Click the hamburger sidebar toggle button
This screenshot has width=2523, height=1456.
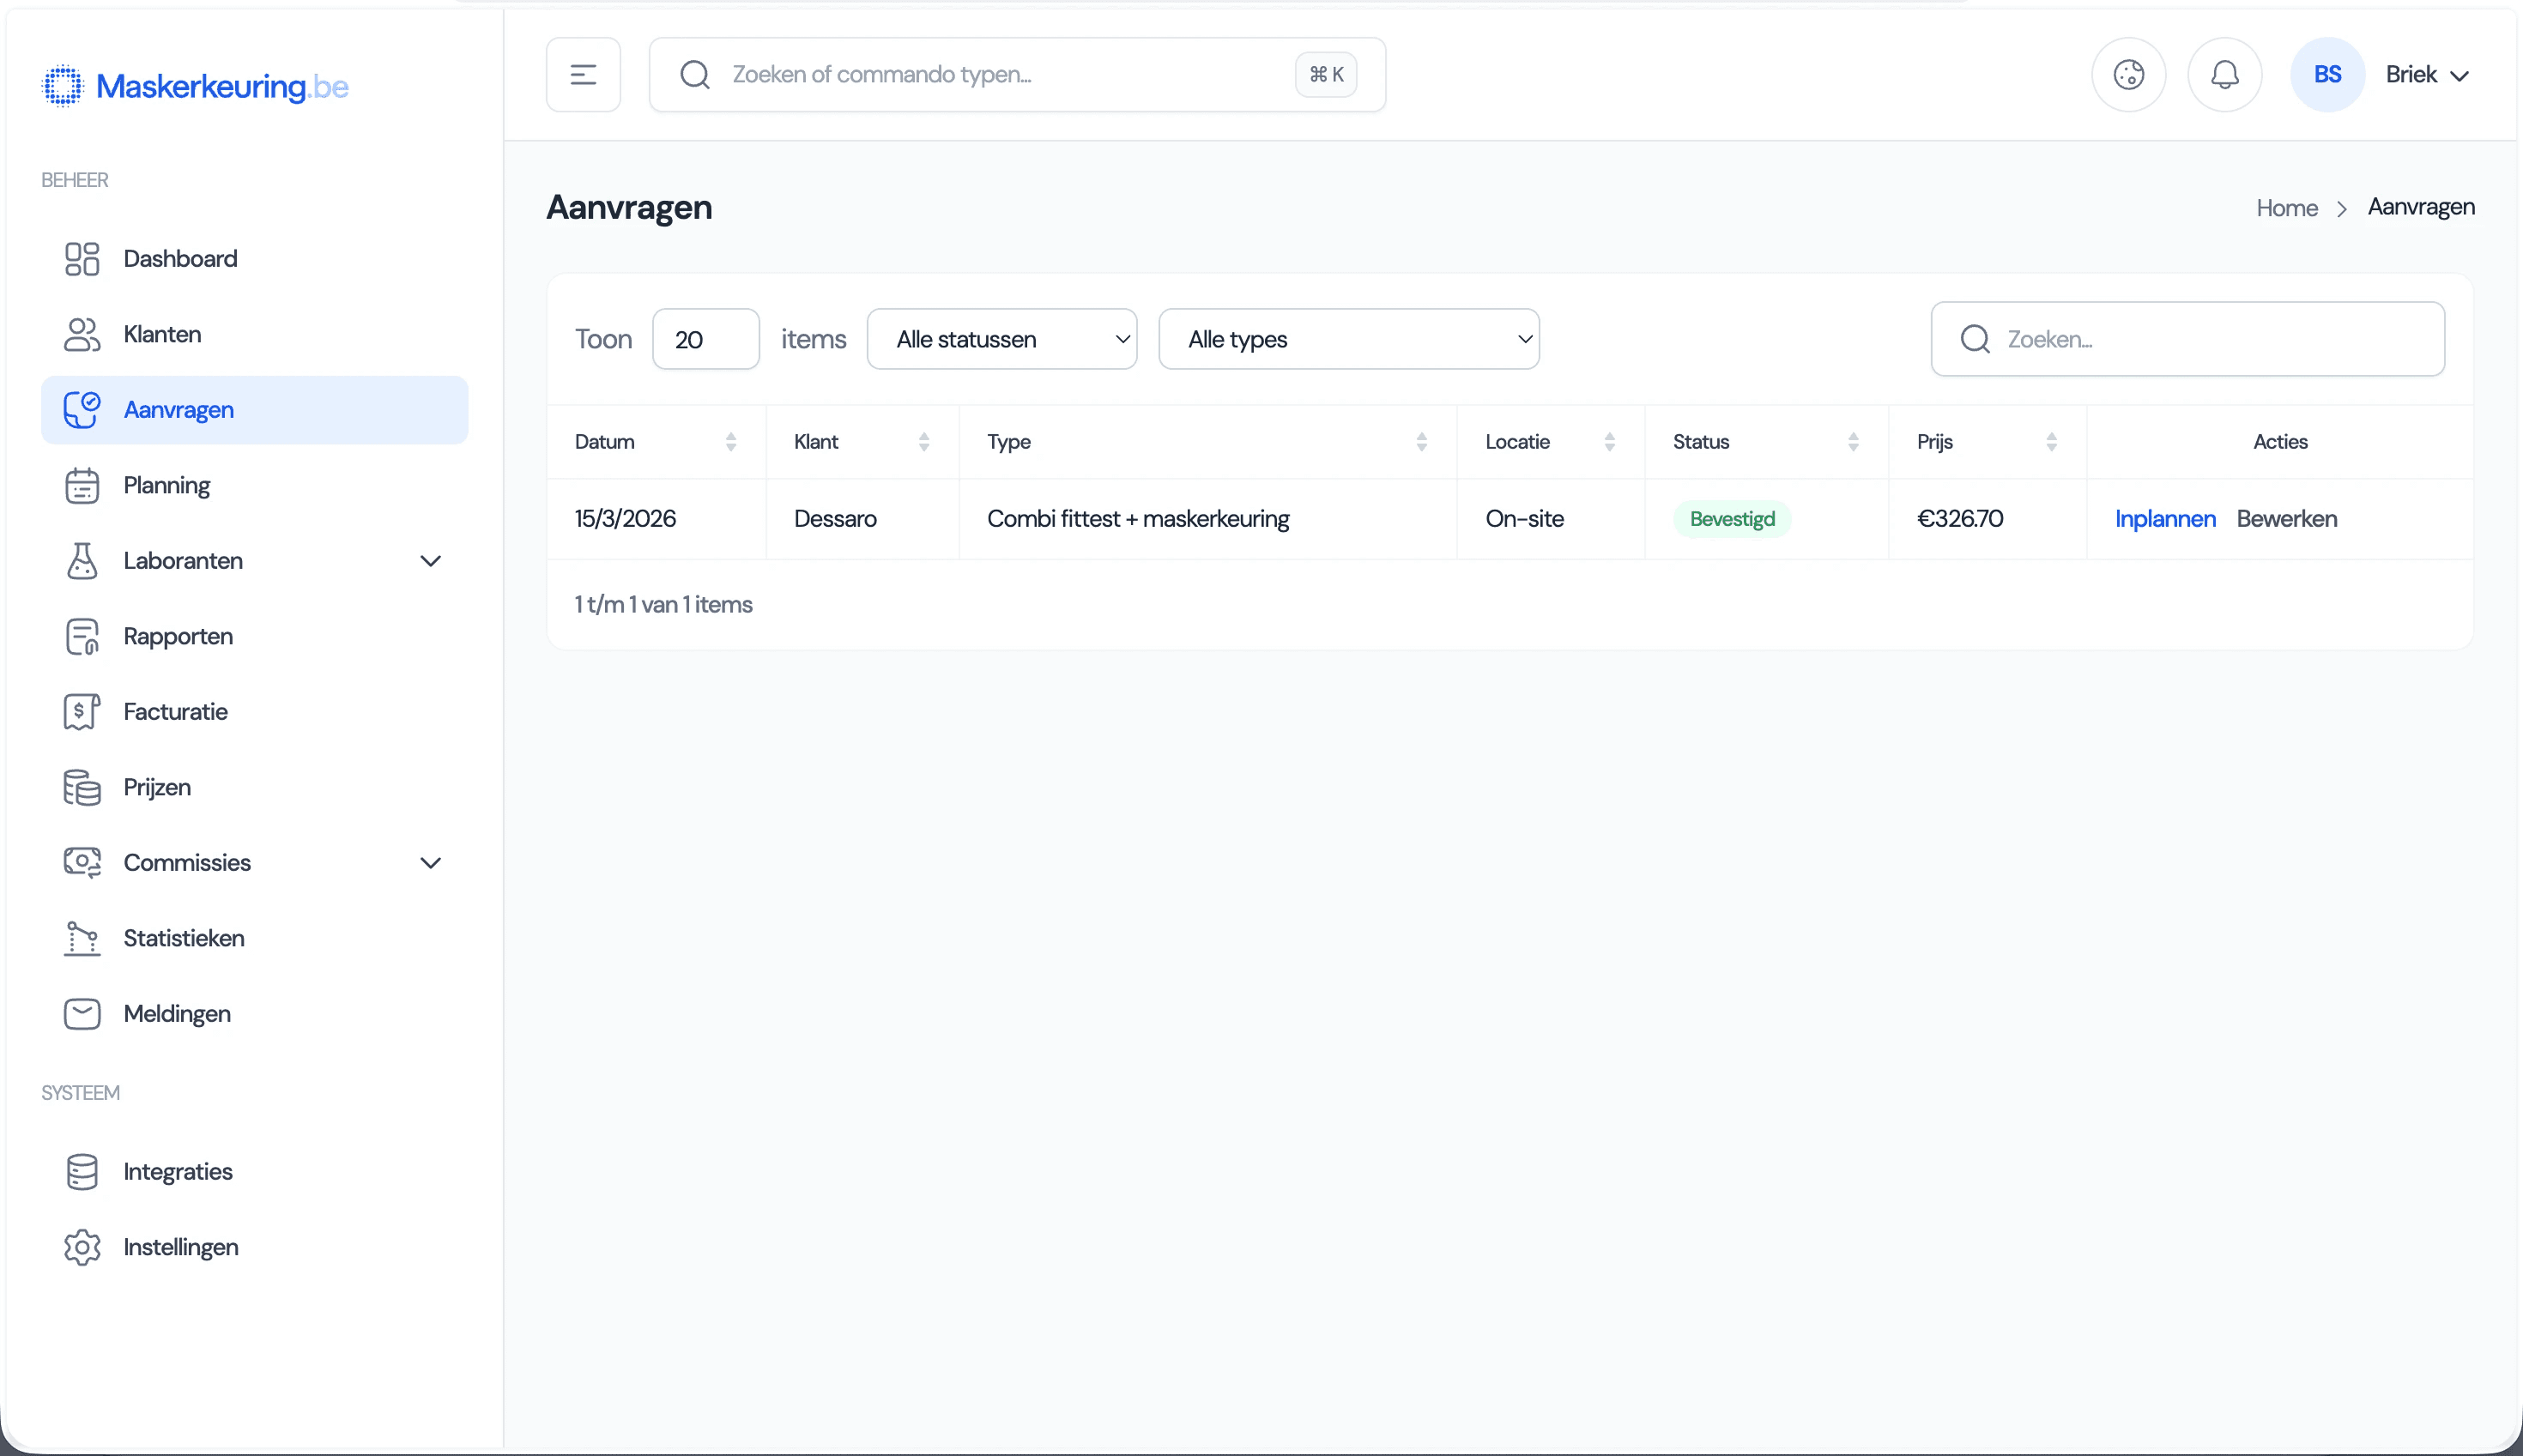(583, 75)
